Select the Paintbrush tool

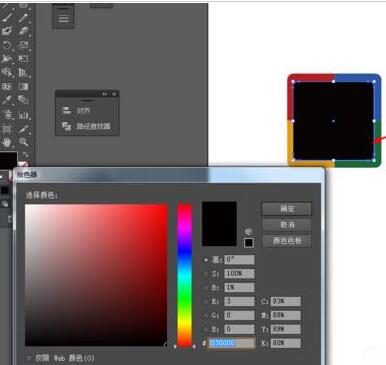[7, 17]
